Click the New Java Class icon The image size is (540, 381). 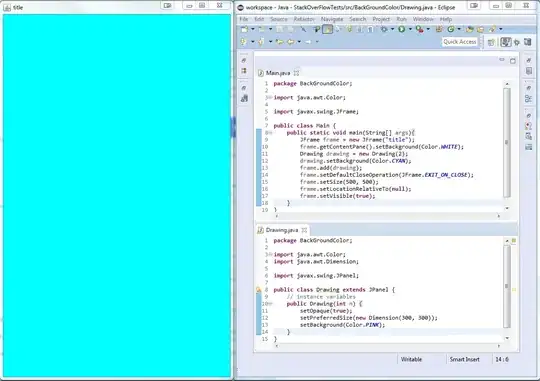pyautogui.click(x=450, y=29)
